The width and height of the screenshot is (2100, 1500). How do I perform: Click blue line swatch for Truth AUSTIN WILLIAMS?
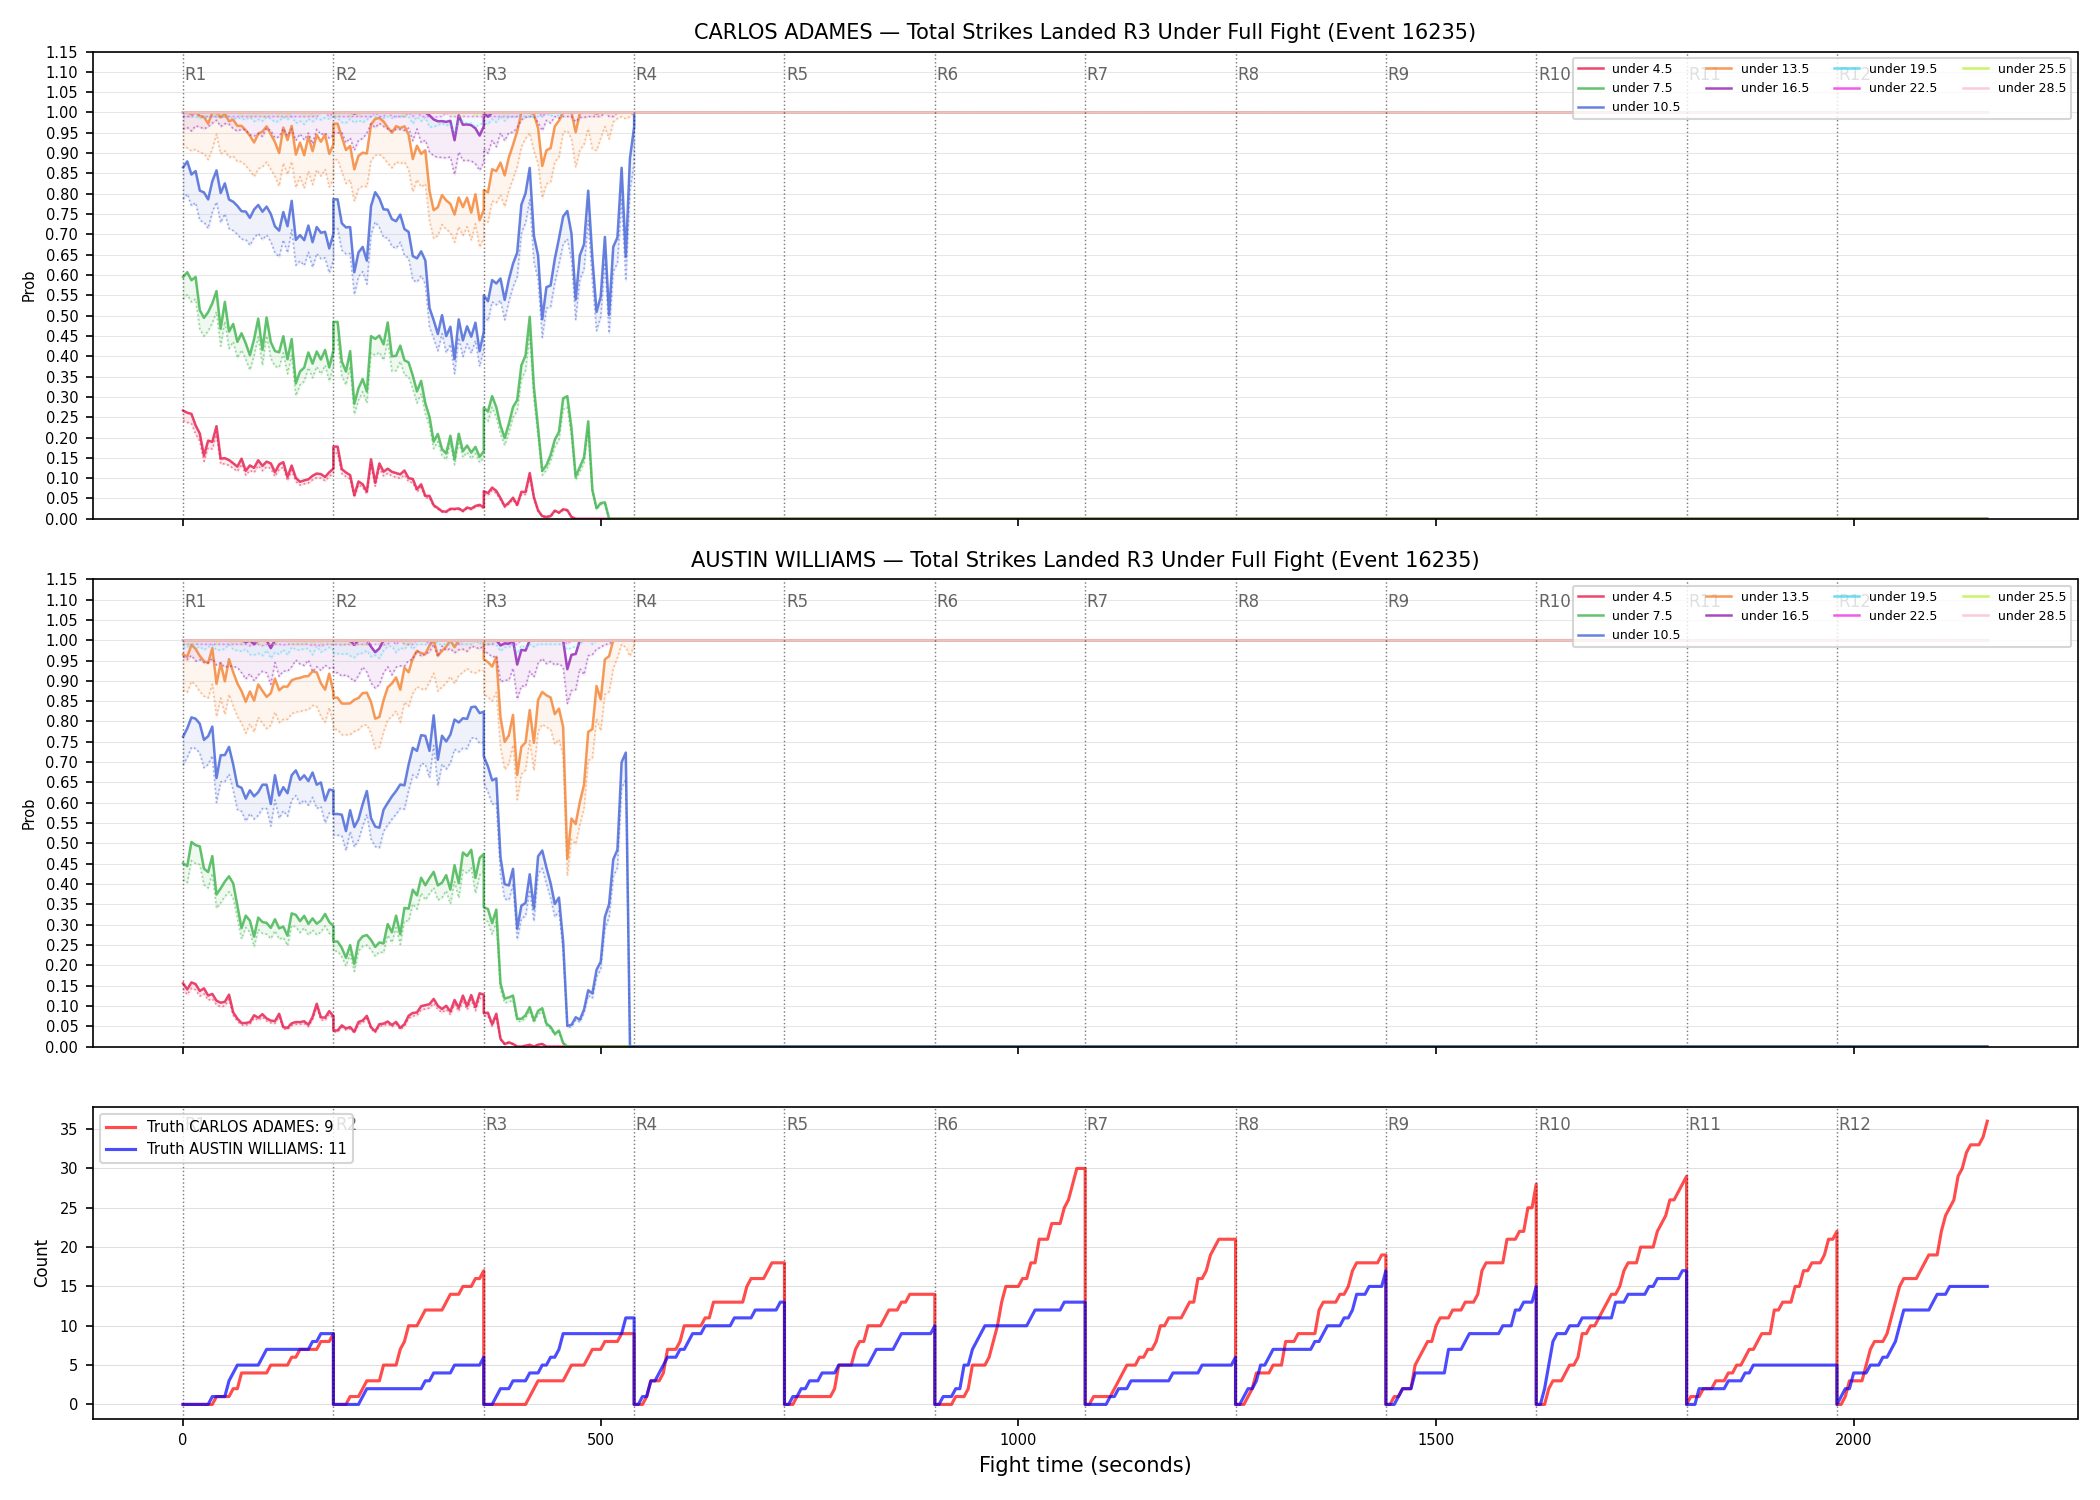[121, 1149]
